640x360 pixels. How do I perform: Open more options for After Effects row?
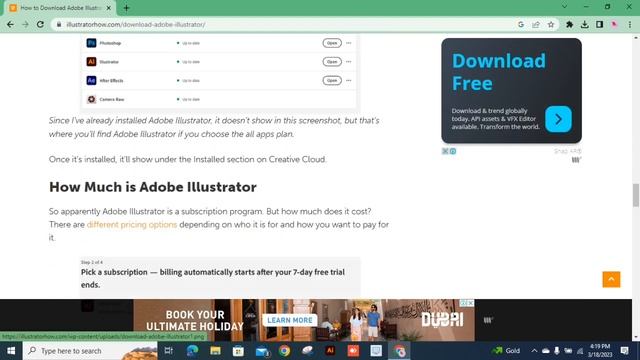tap(349, 80)
